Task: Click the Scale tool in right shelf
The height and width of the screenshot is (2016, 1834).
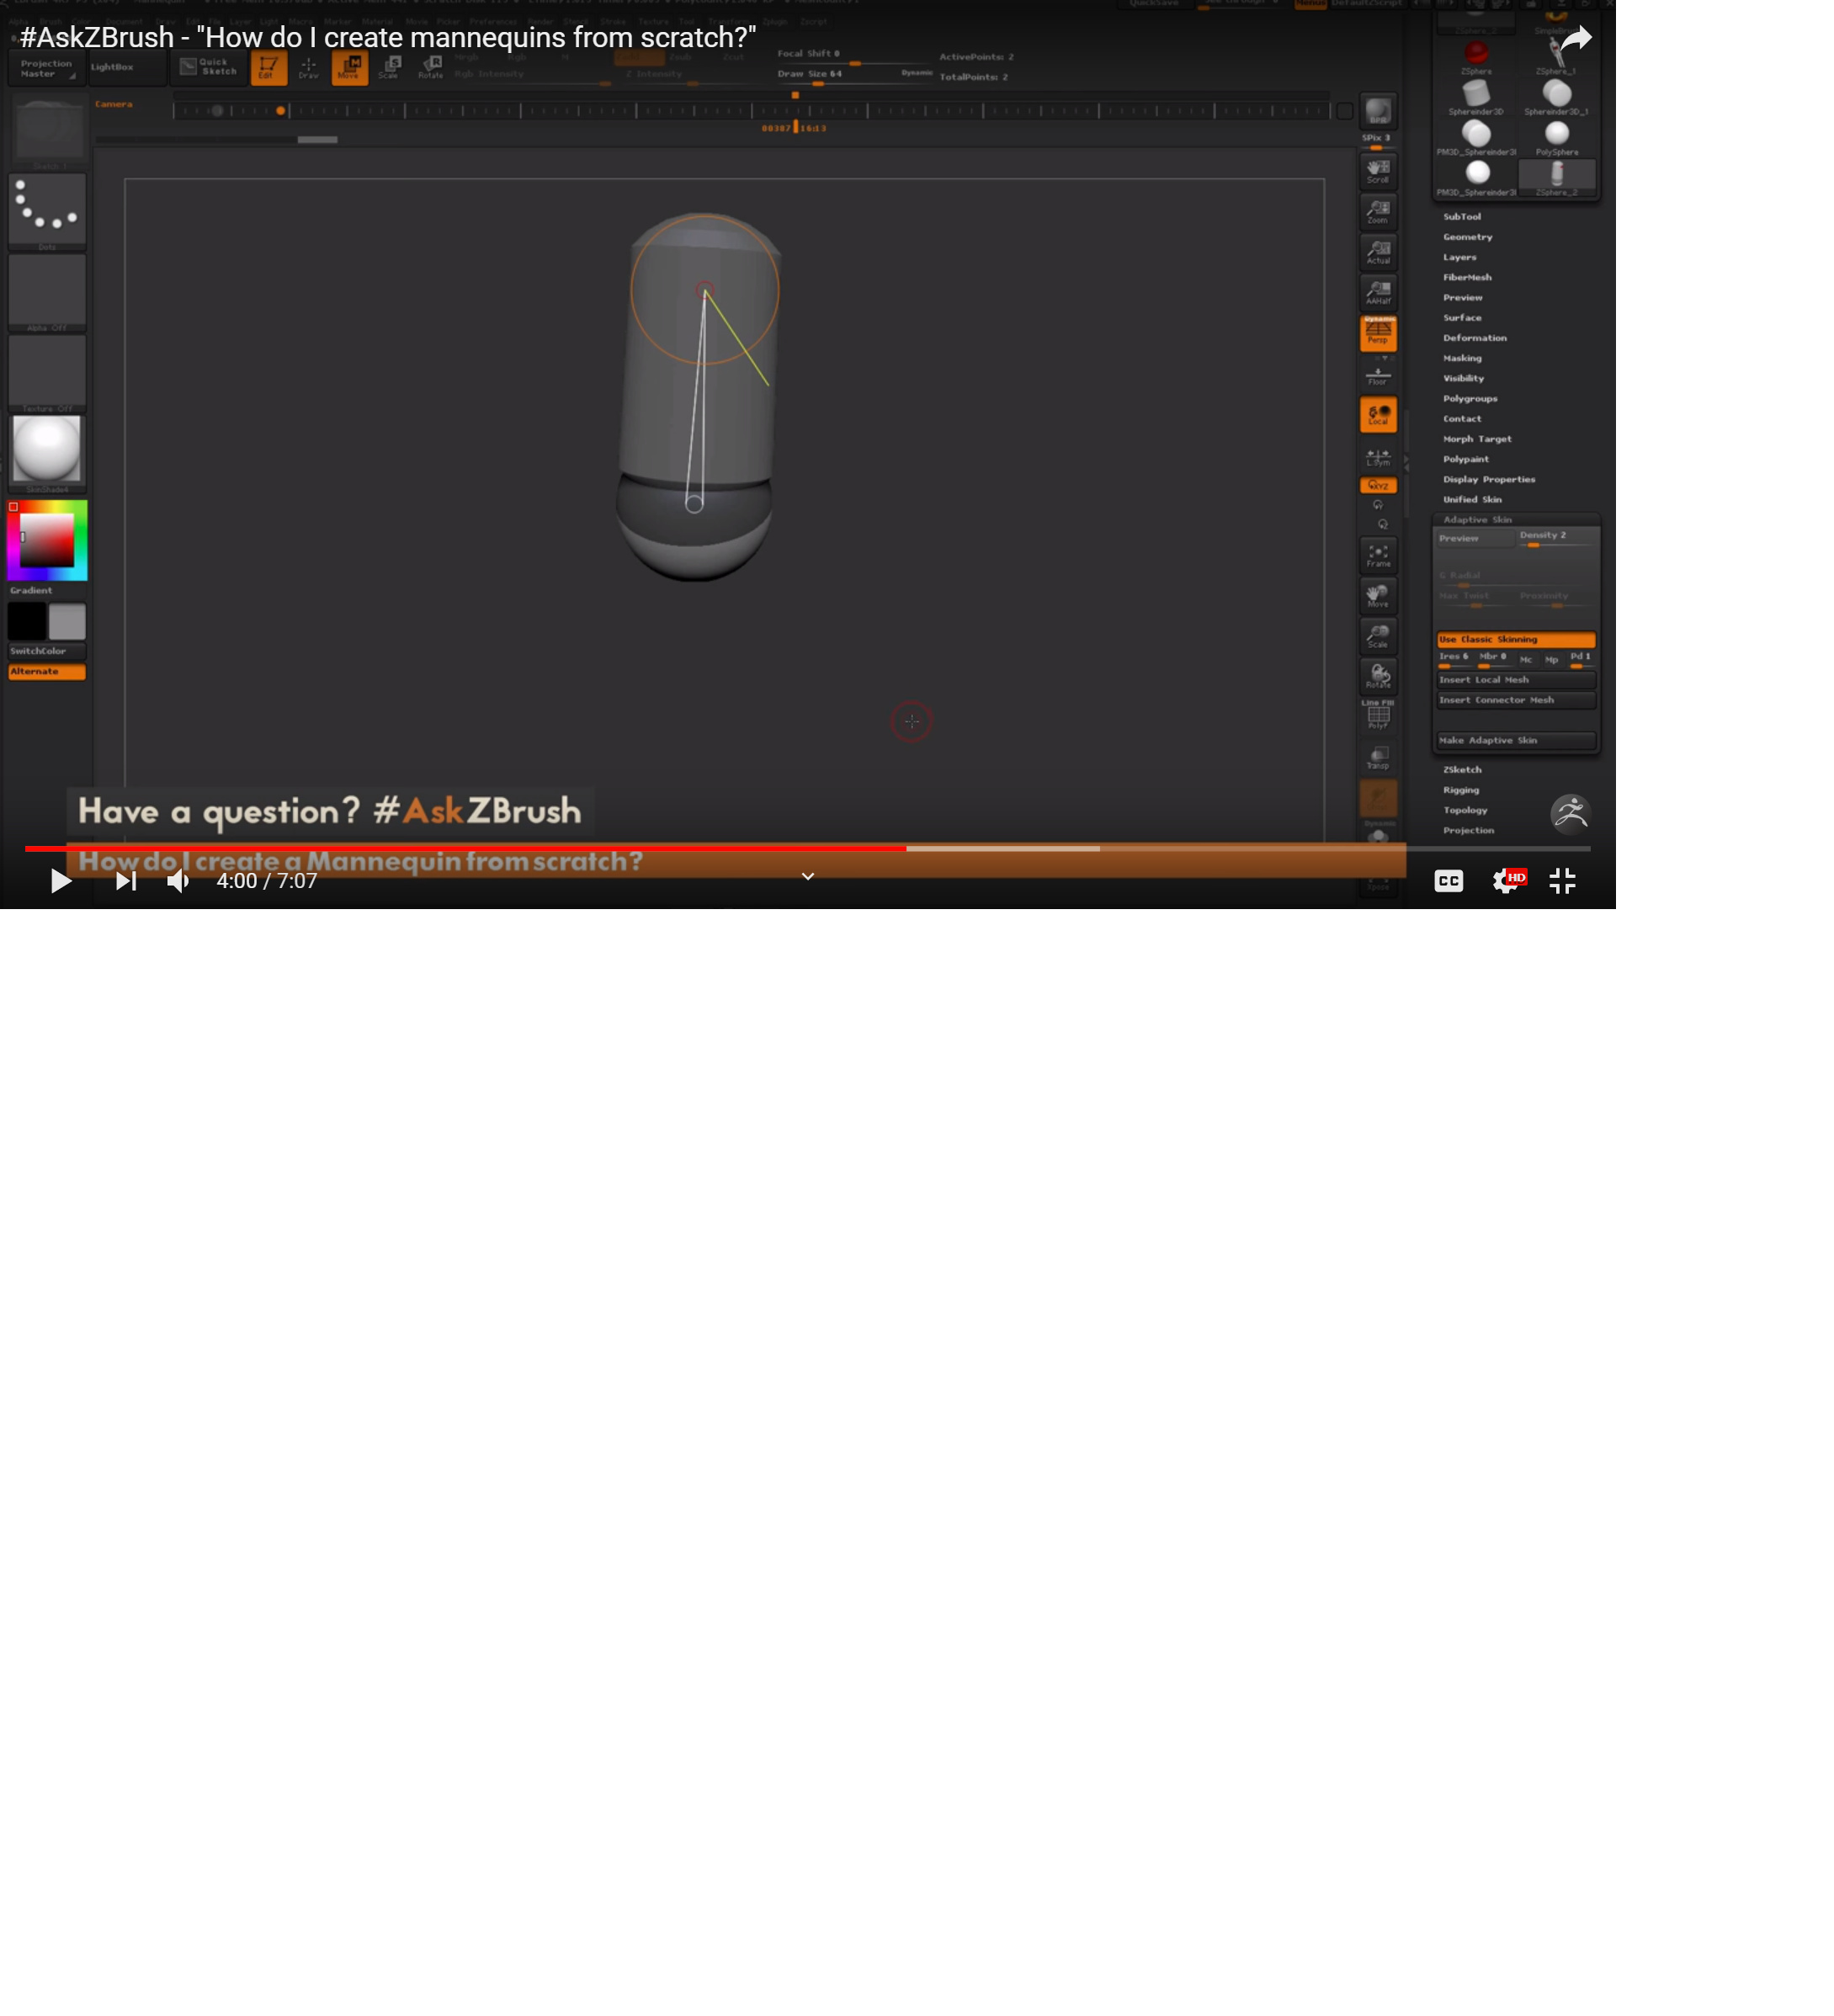Action: pyautogui.click(x=1378, y=636)
